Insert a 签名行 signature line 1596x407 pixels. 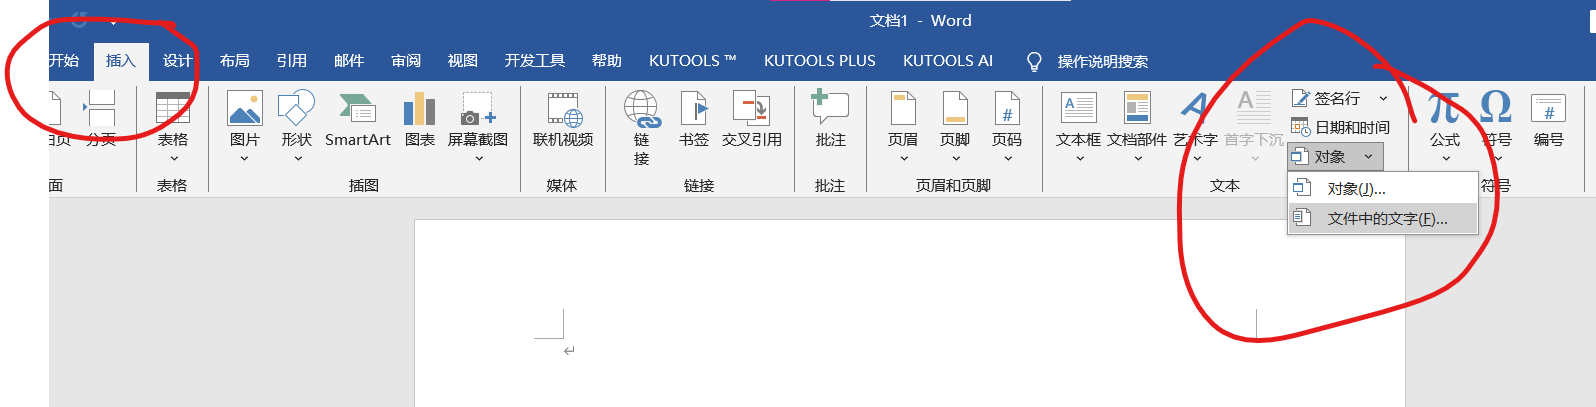click(1326, 98)
